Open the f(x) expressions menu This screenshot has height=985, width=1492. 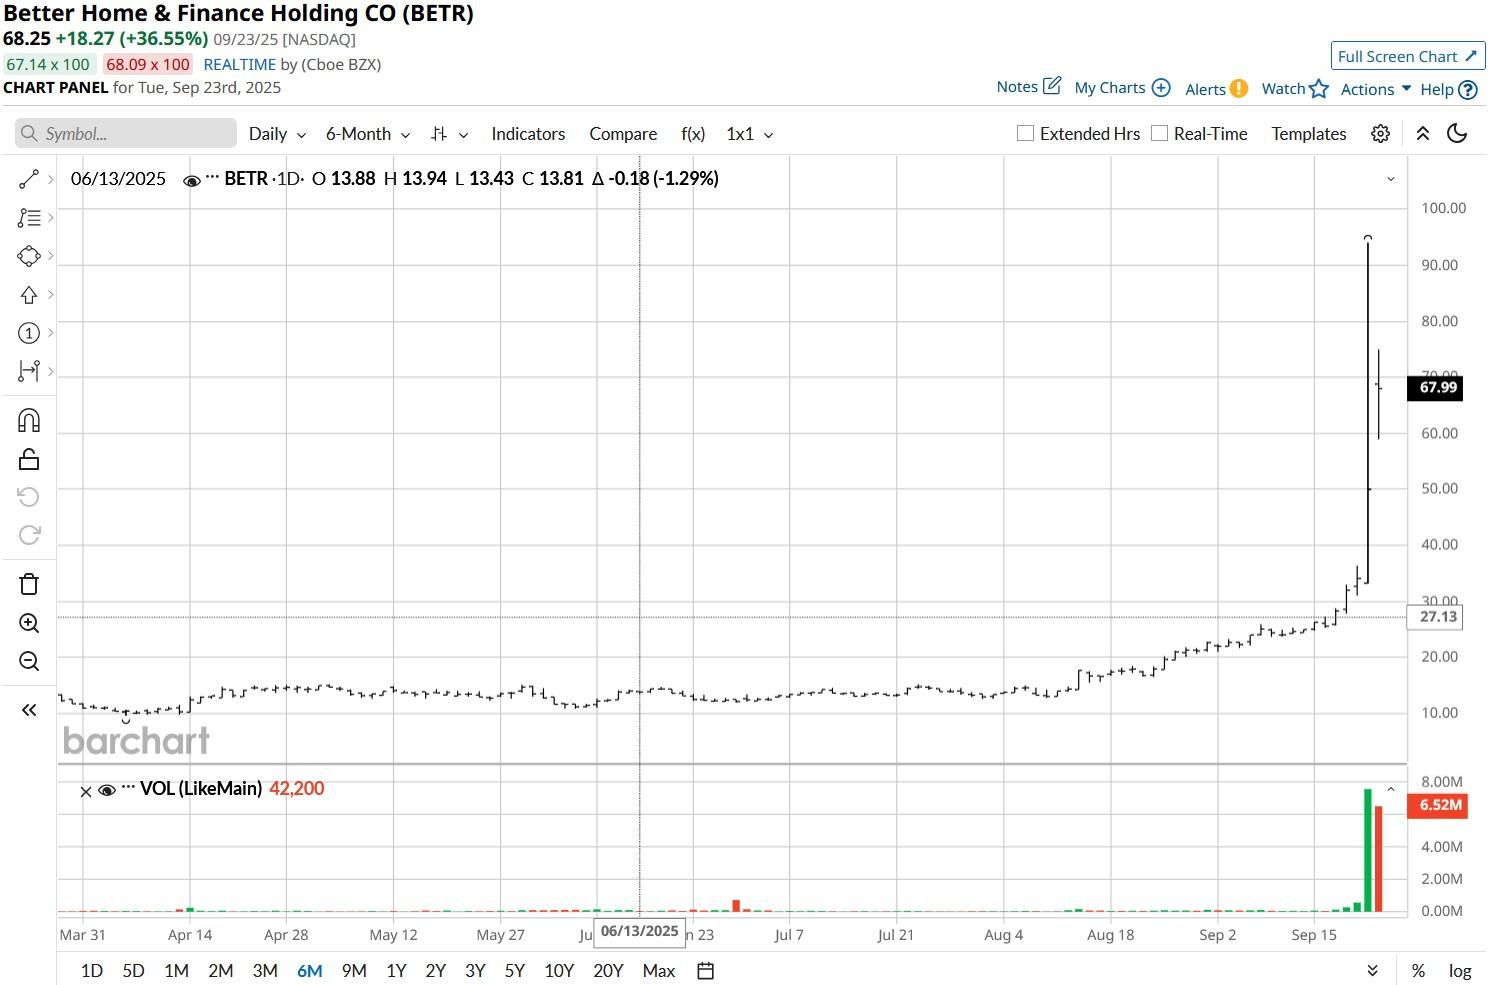coord(693,134)
